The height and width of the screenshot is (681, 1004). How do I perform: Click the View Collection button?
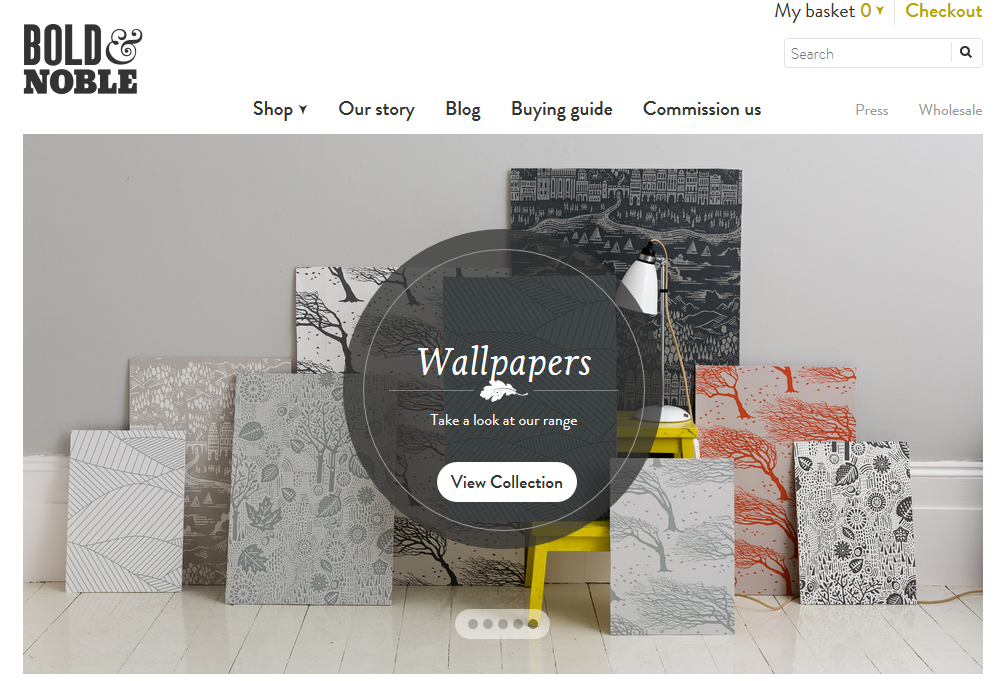click(506, 482)
